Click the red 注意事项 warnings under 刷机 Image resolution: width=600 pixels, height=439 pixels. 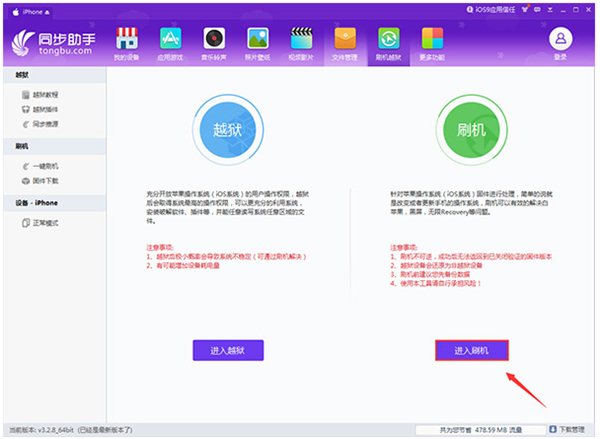(471, 265)
